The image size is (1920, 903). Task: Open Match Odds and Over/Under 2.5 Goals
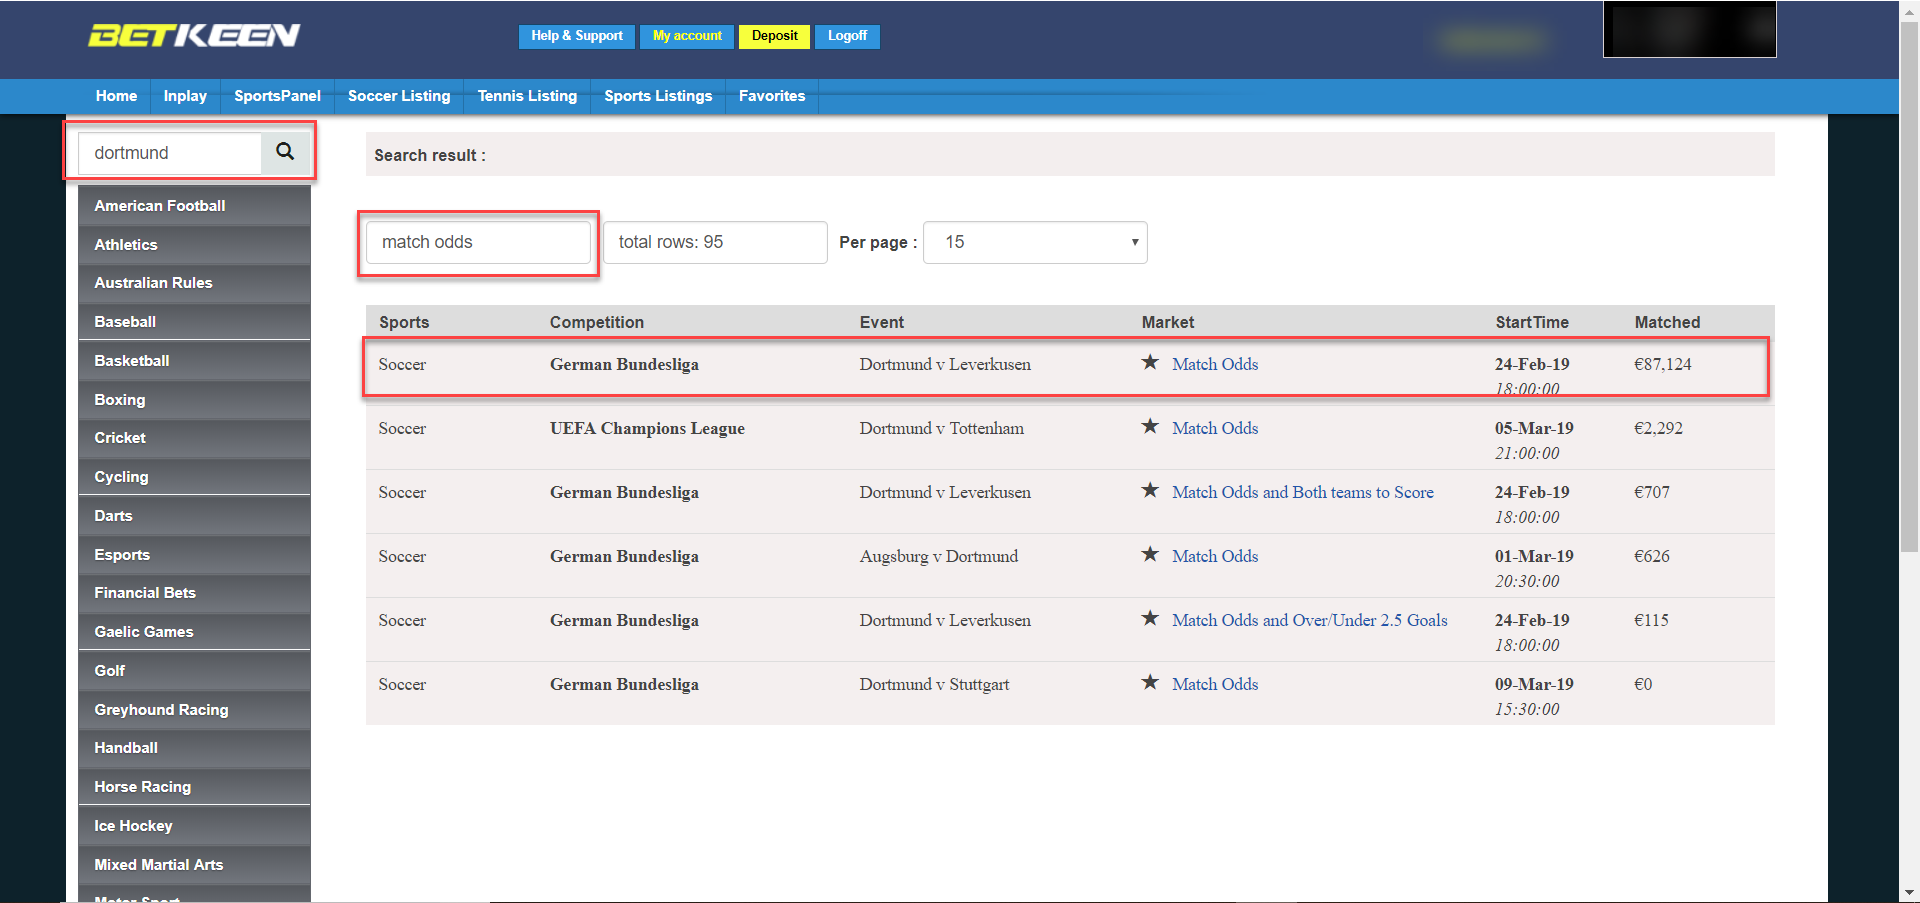1310,620
